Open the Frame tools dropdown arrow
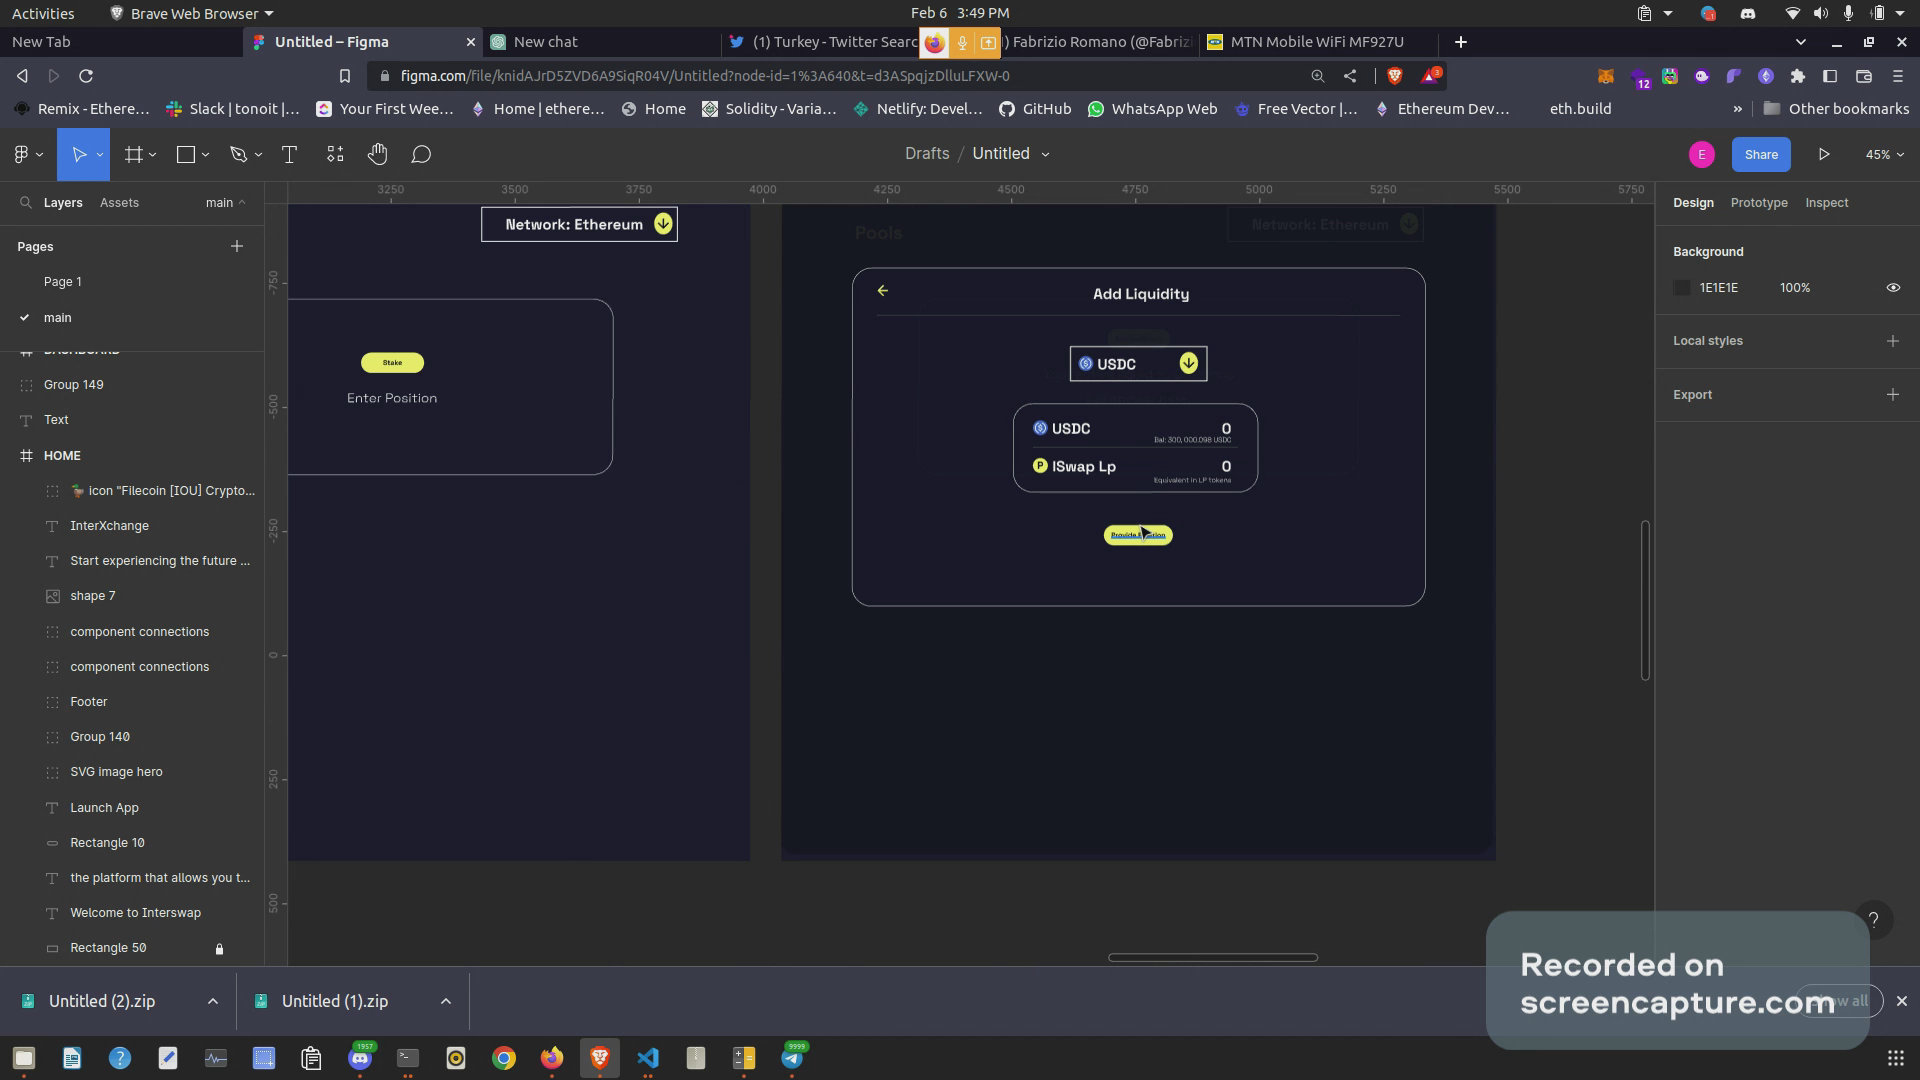The height and width of the screenshot is (1080, 1920). (152, 155)
